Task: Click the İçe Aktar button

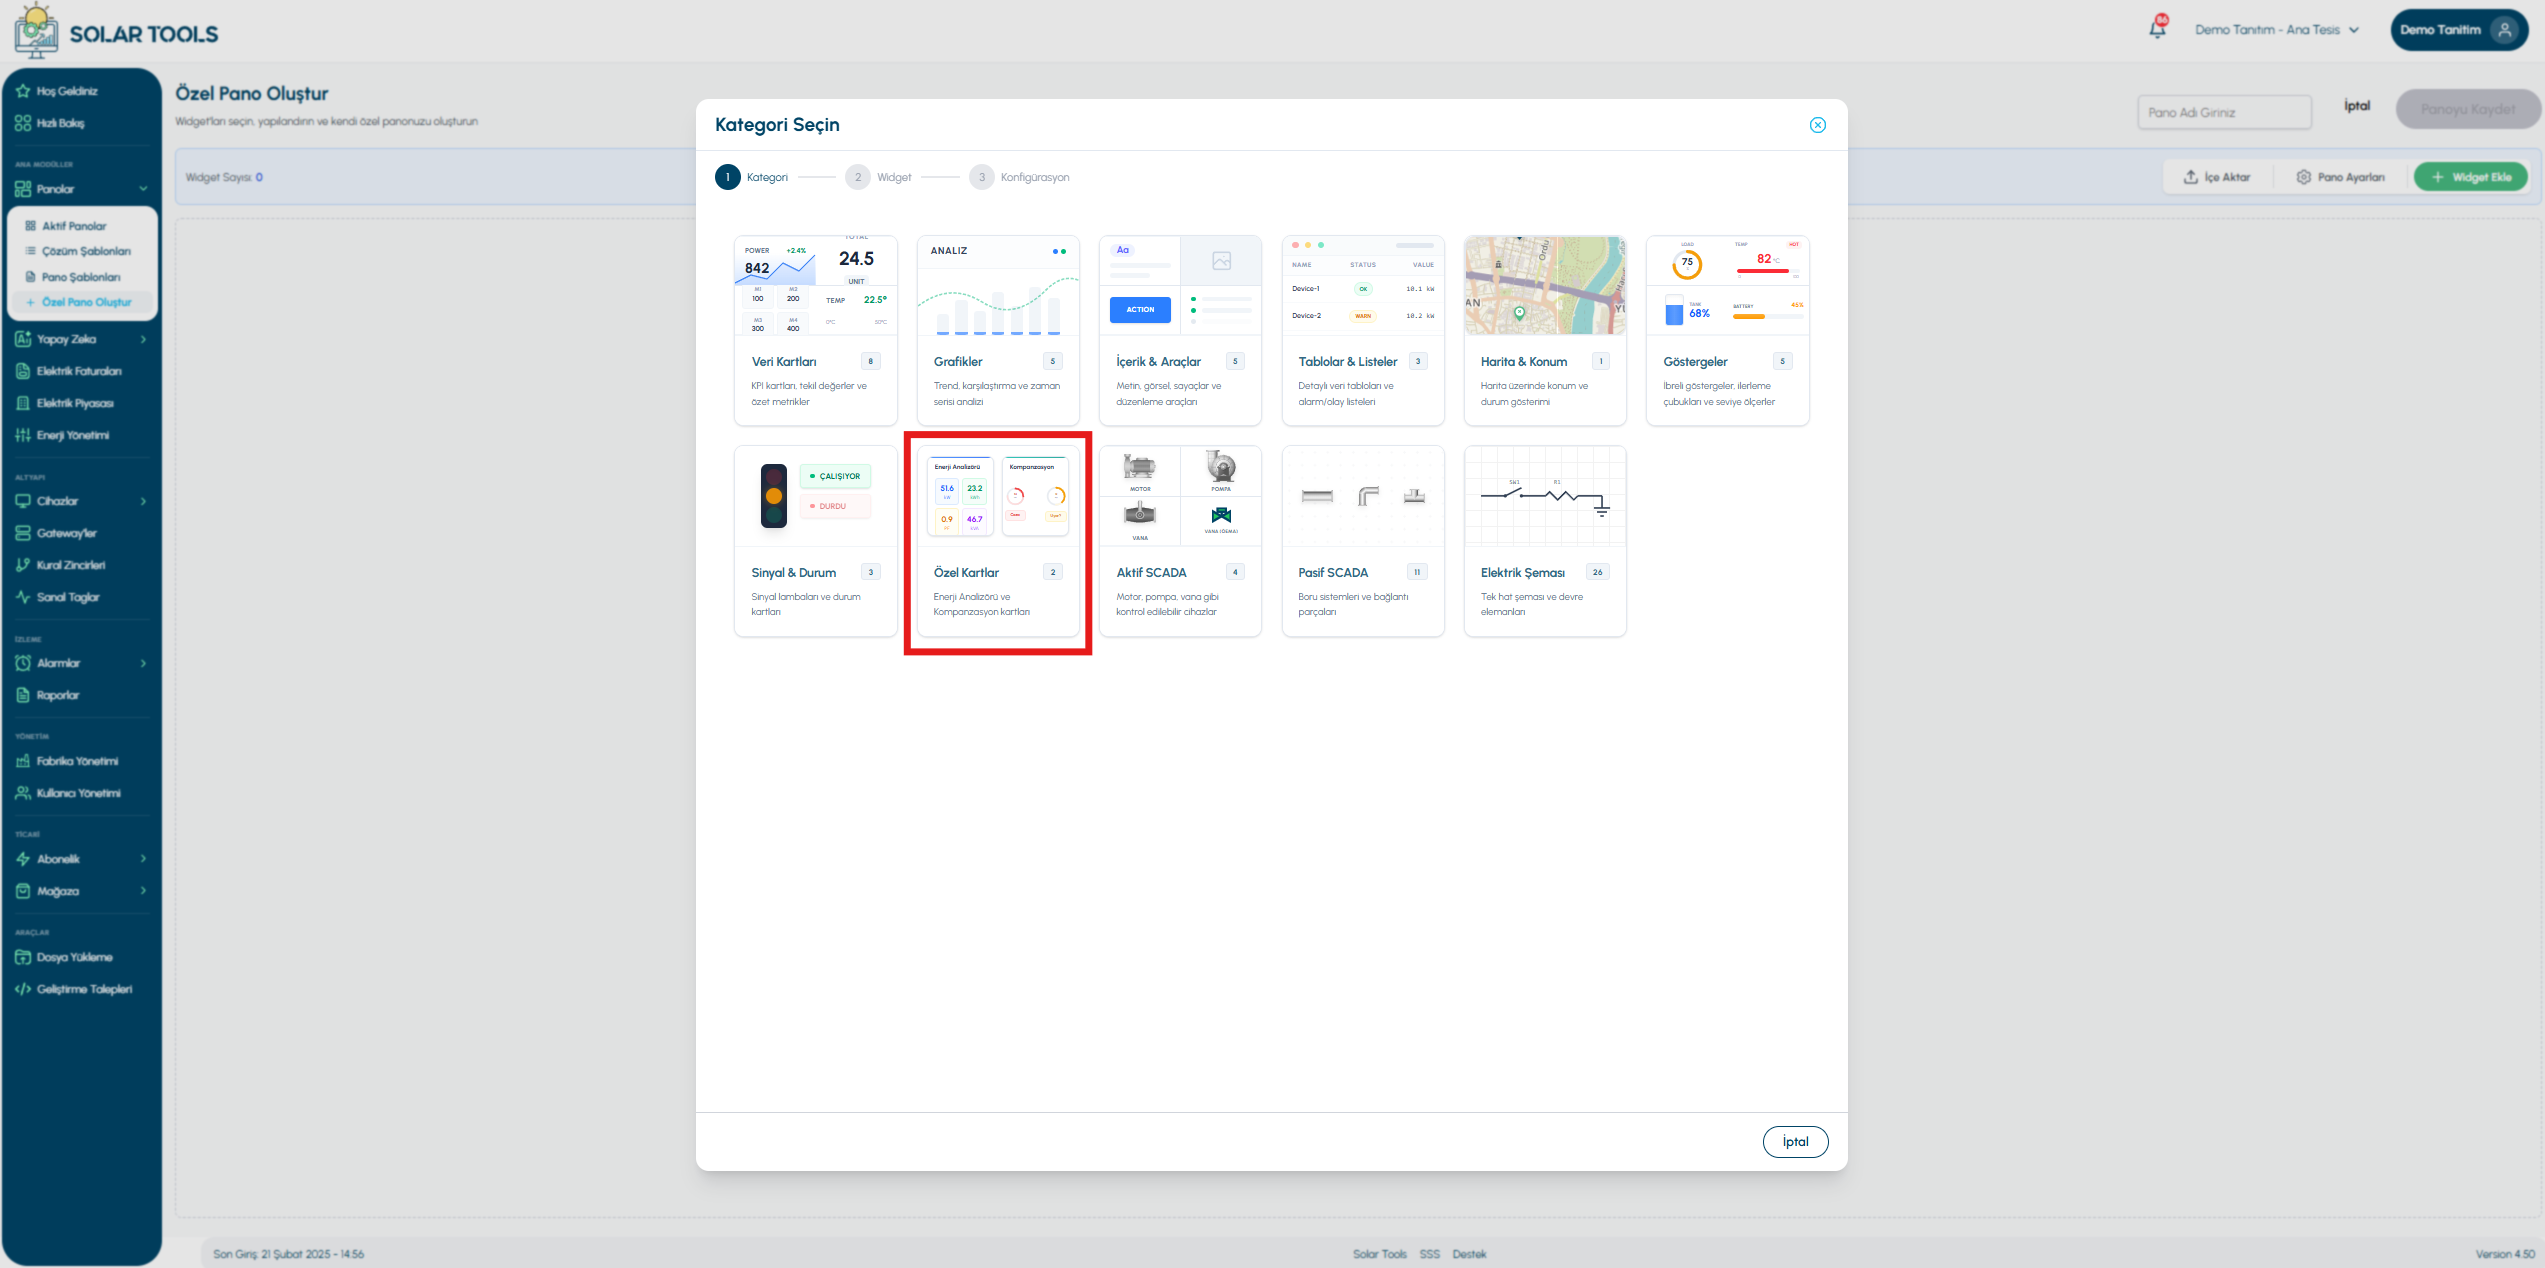Action: coord(2216,177)
